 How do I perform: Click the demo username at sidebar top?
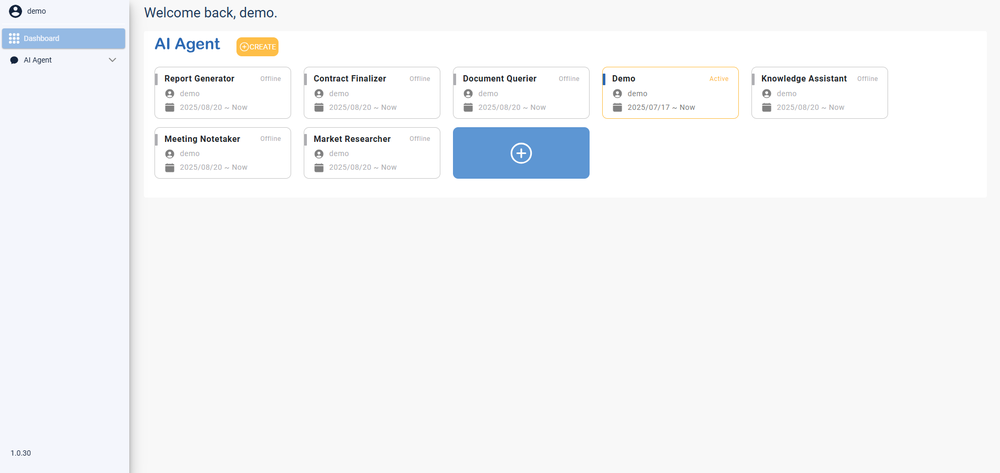click(36, 11)
